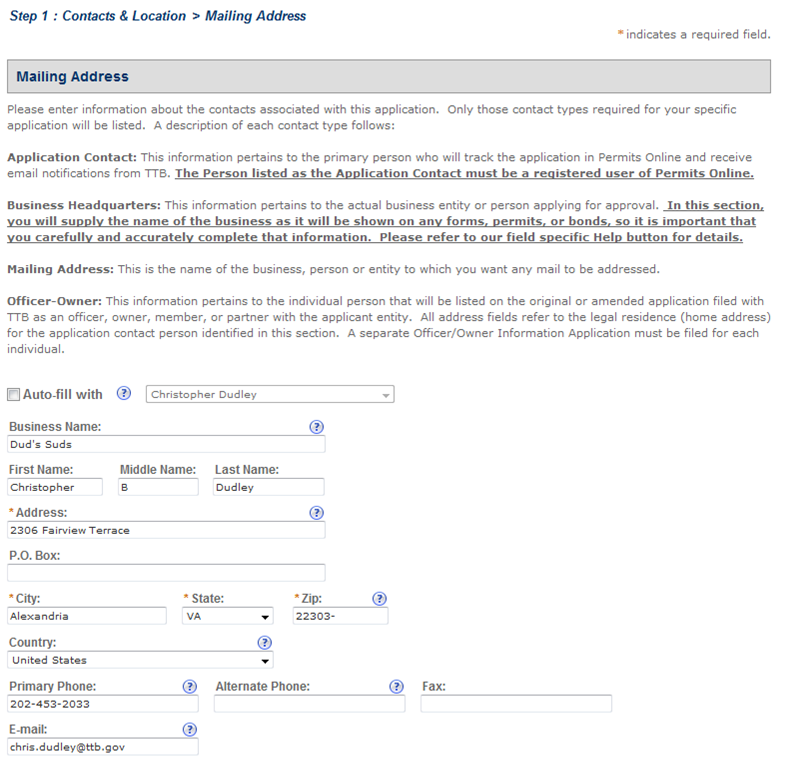Open Country help icon
This screenshot has width=799, height=762.
265,643
